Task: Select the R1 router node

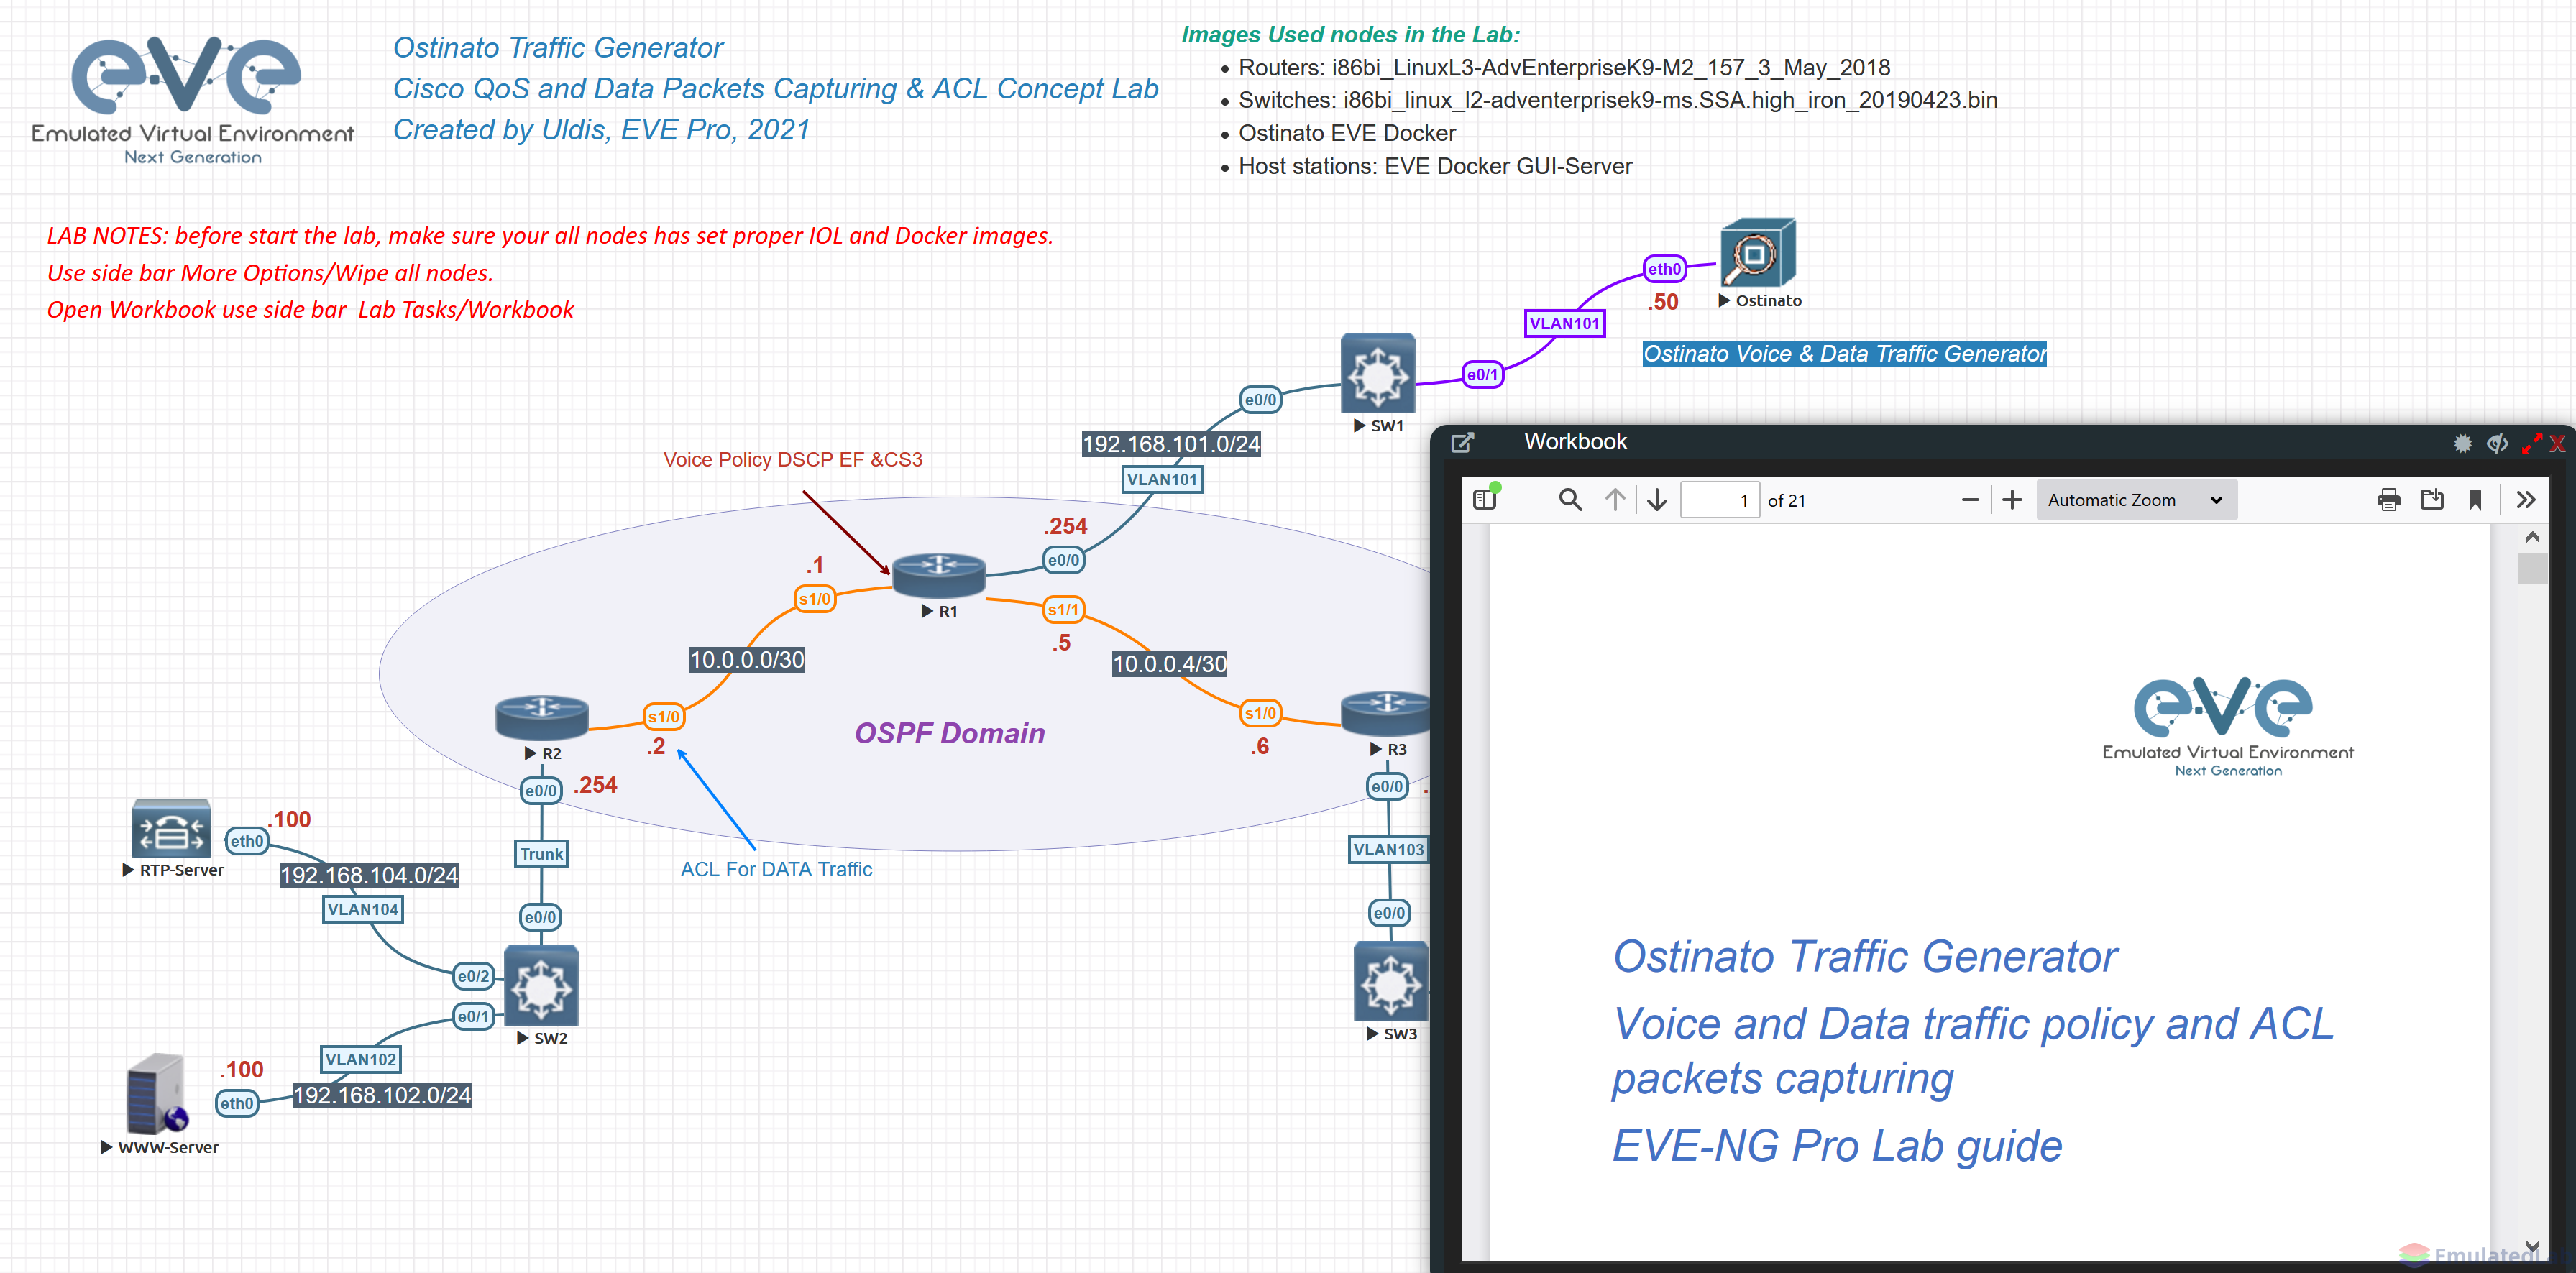Action: click(x=938, y=574)
